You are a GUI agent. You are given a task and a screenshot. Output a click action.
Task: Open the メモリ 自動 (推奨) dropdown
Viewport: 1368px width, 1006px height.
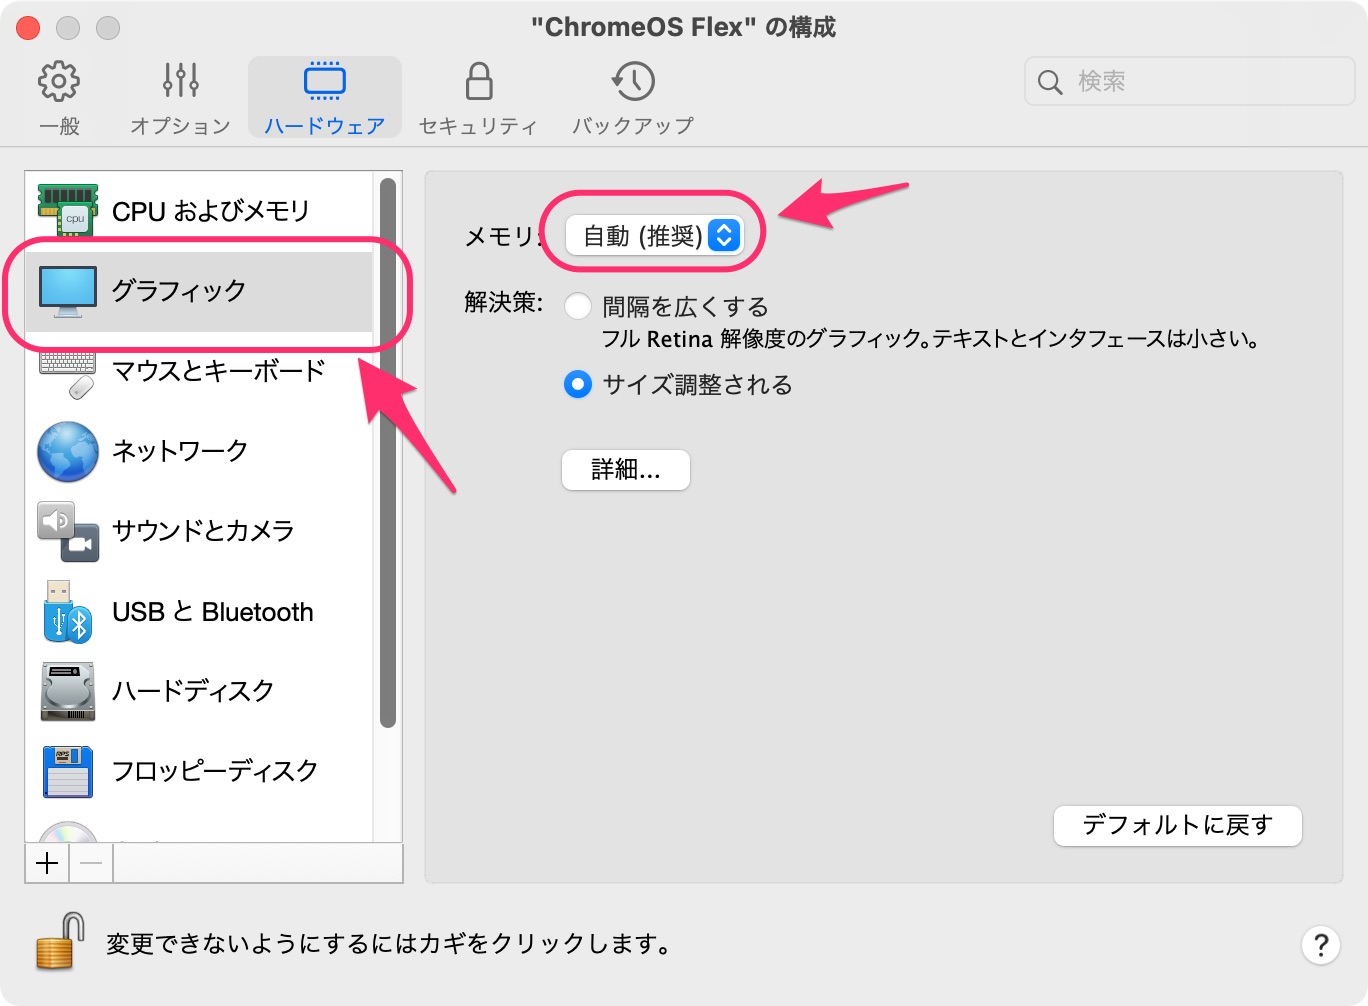tap(654, 236)
